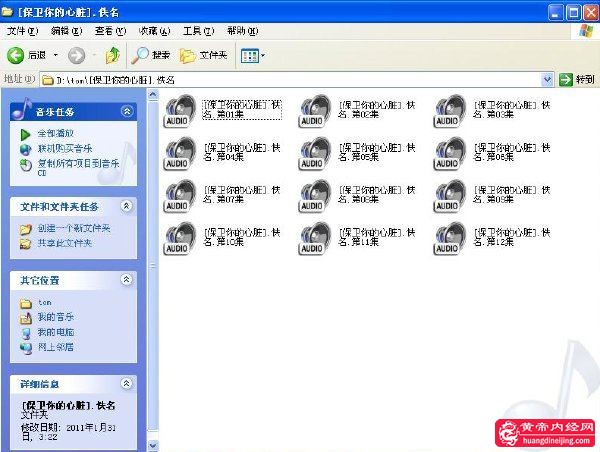Select audio file icon 第09集

(x=450, y=196)
